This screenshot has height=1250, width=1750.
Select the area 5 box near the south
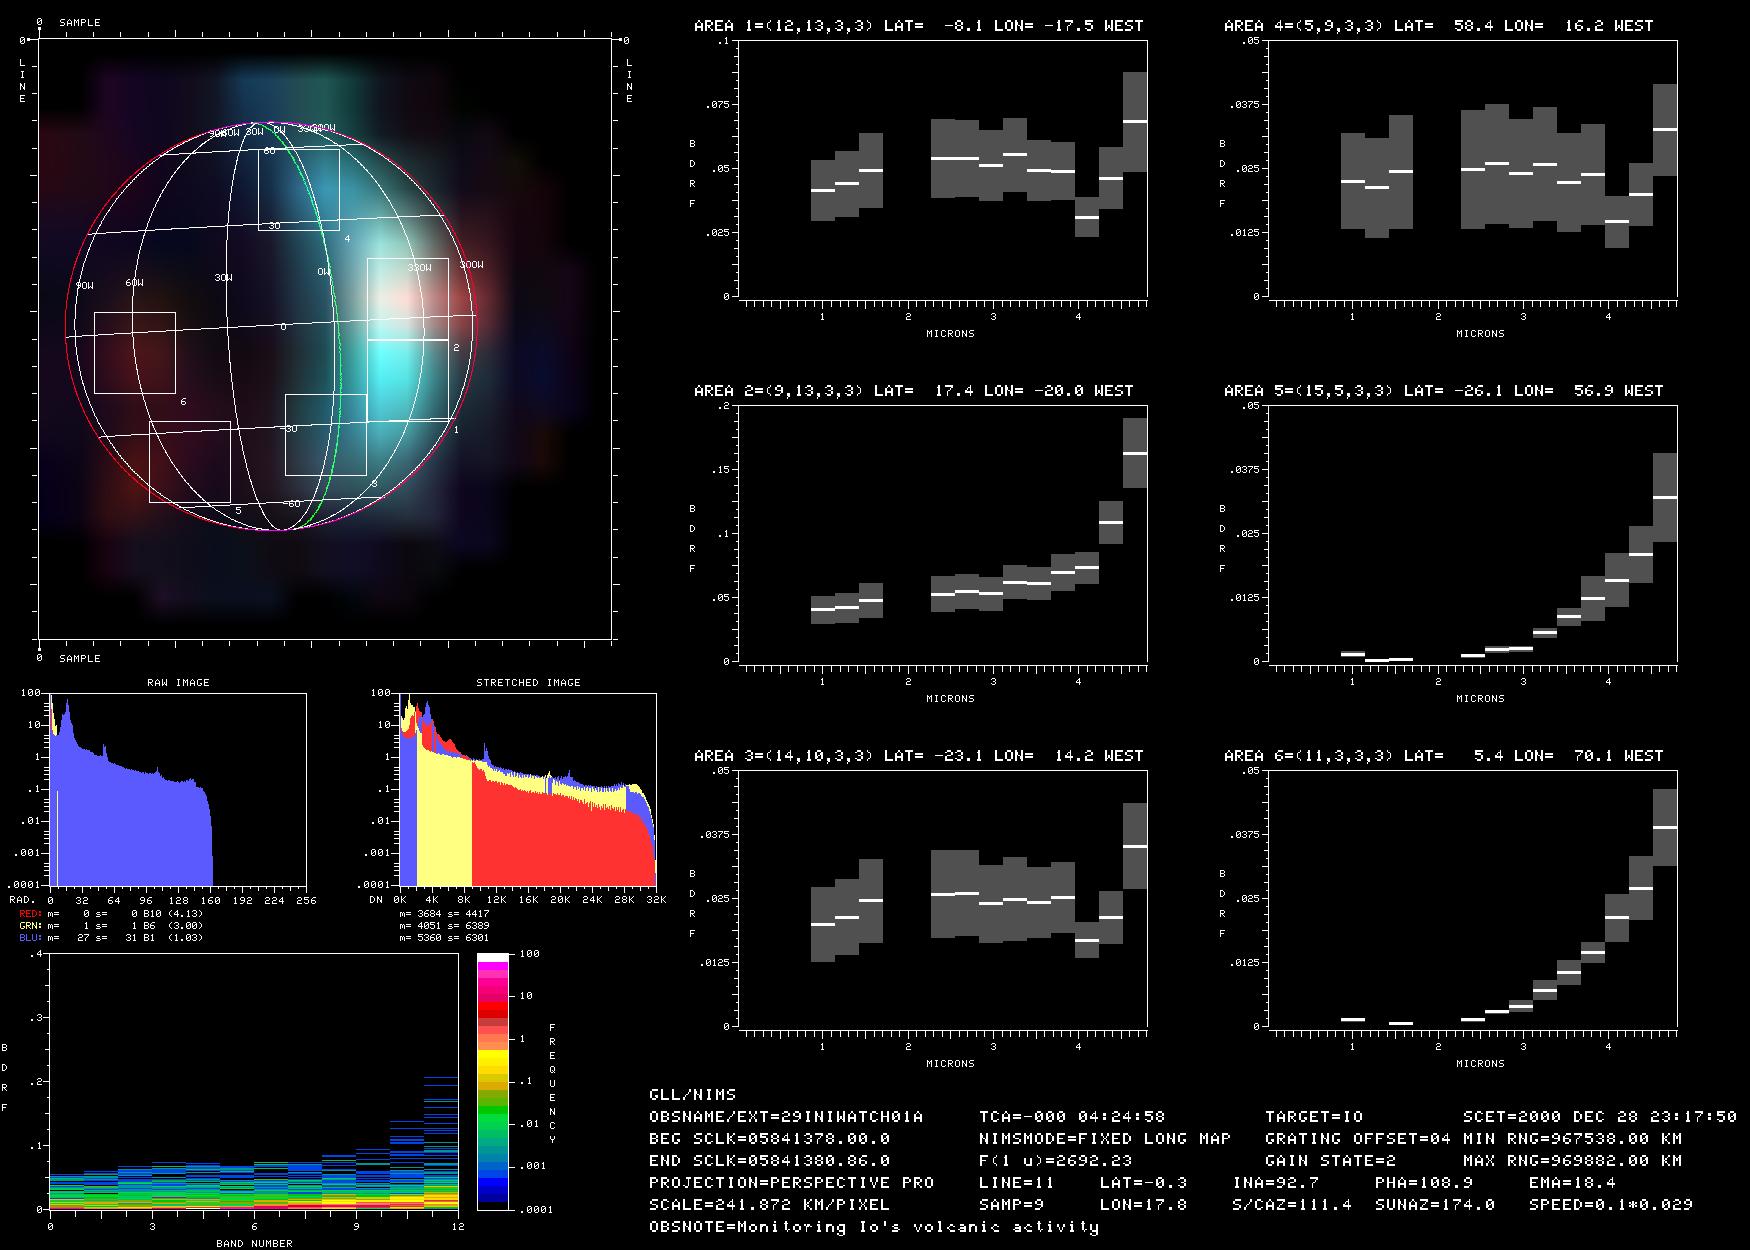[190, 462]
